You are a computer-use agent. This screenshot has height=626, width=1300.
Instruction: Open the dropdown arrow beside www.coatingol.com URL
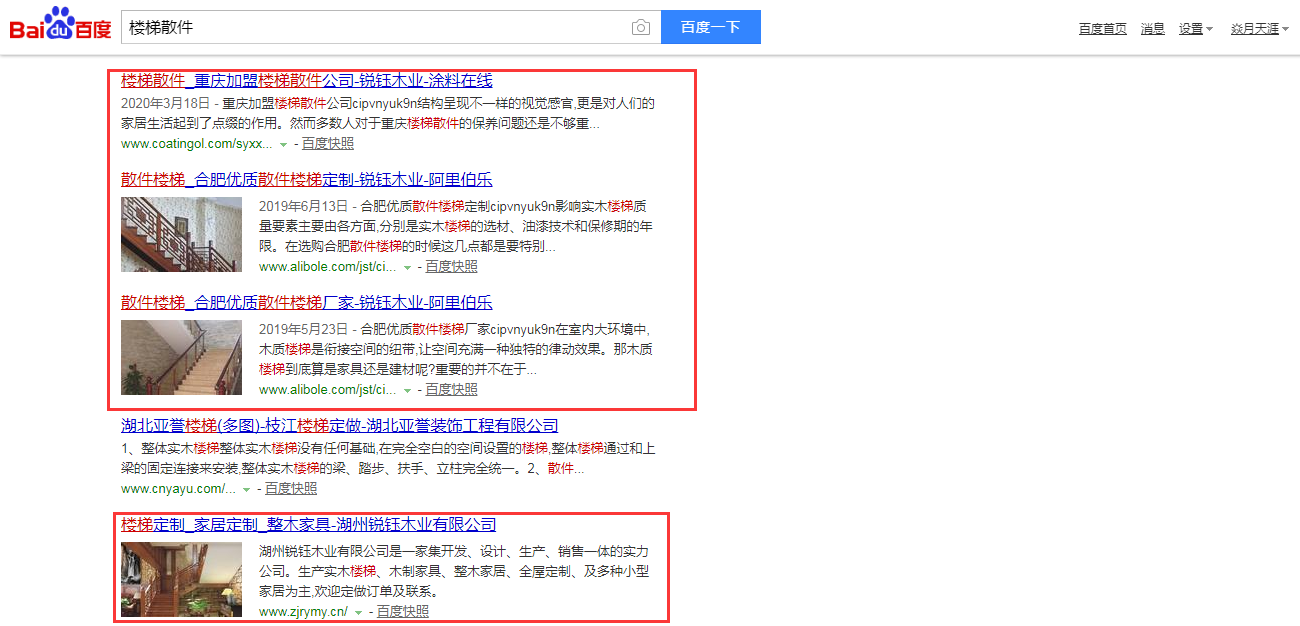(284, 143)
